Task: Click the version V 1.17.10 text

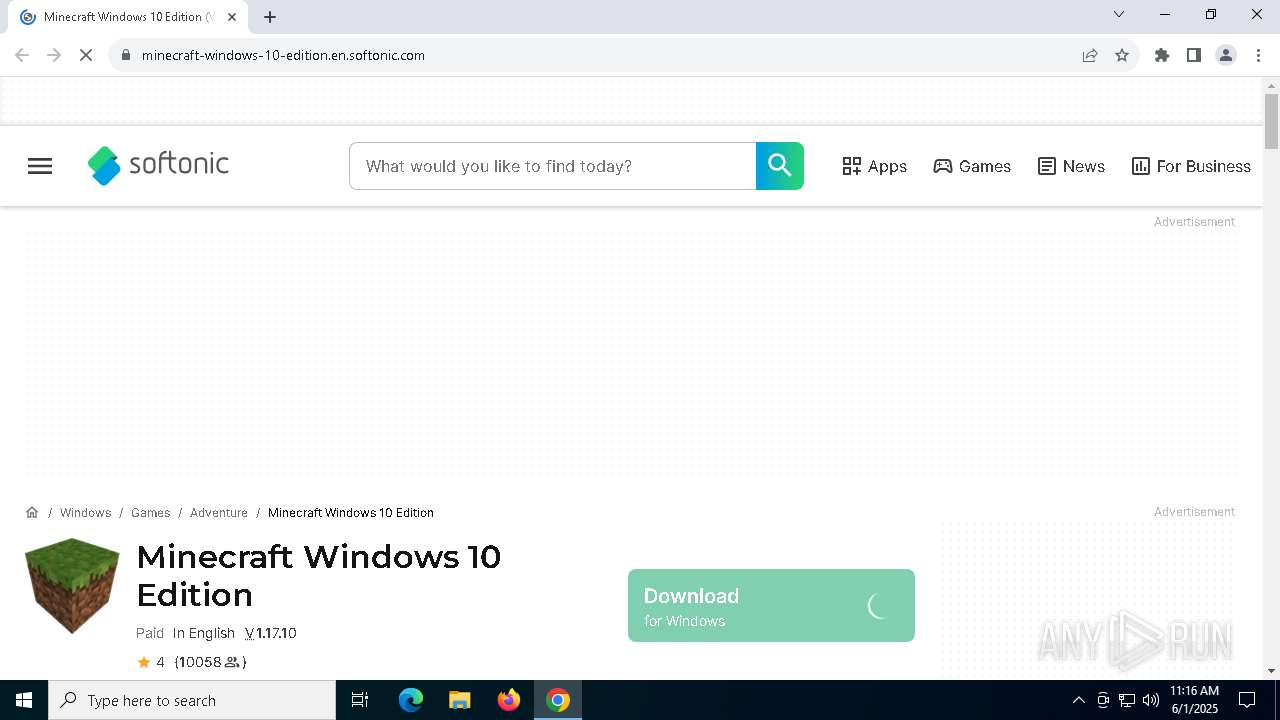Action: click(271, 633)
